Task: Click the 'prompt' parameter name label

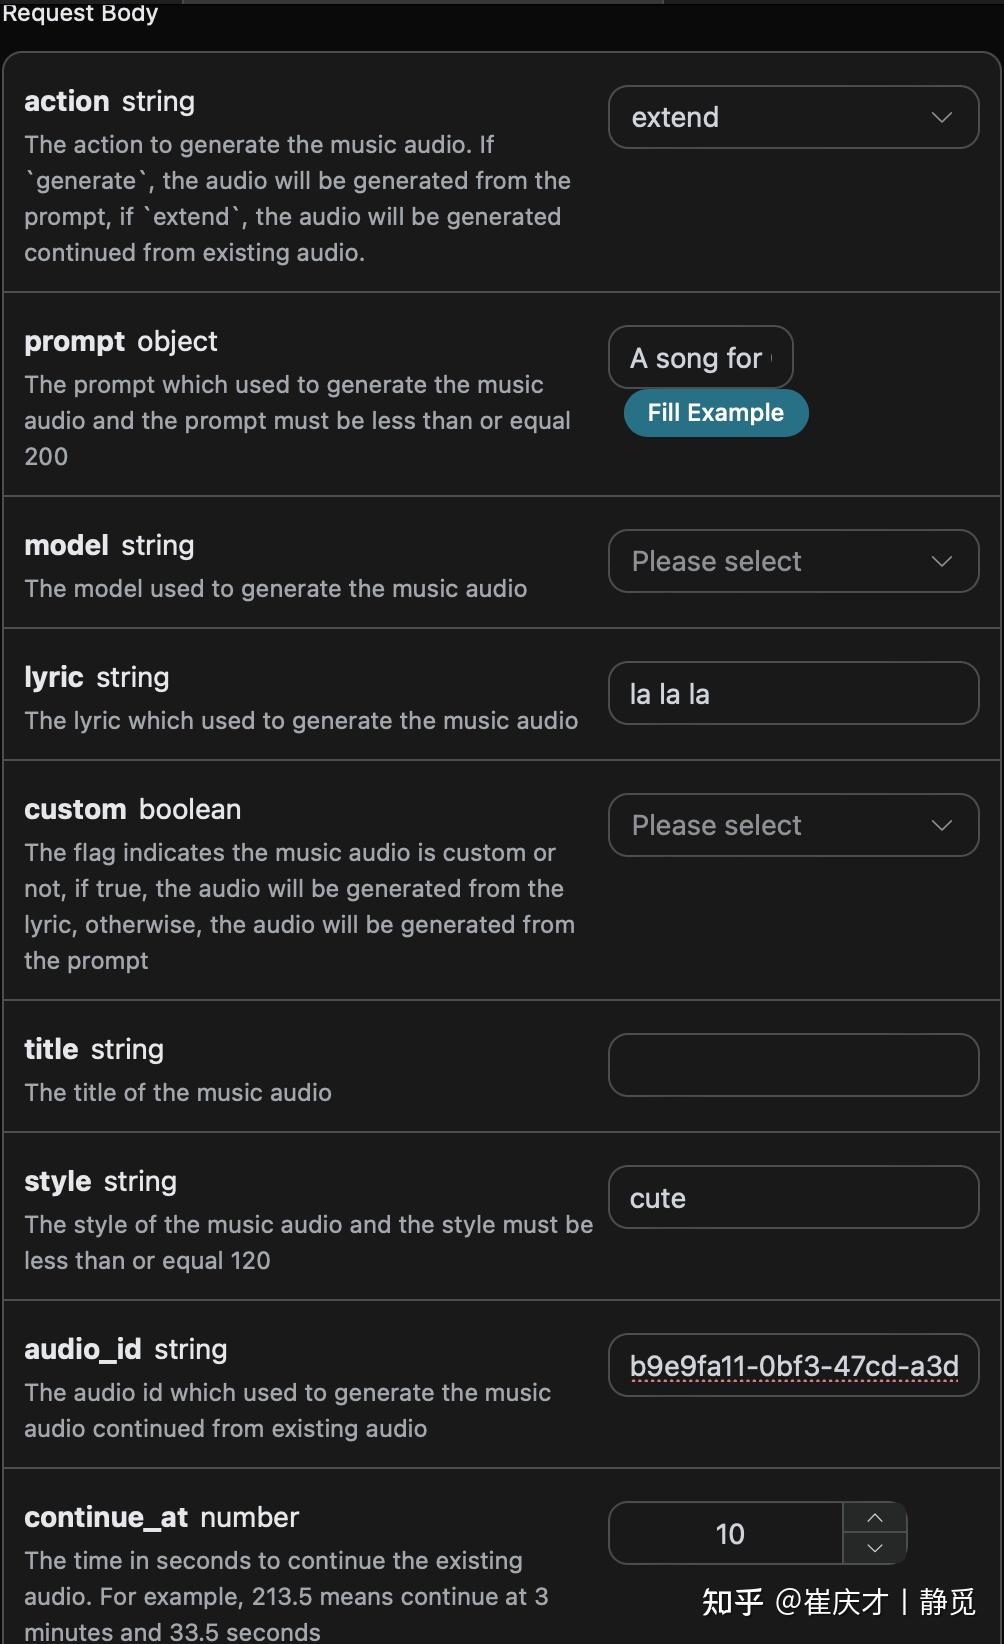Action: pyautogui.click(x=74, y=341)
